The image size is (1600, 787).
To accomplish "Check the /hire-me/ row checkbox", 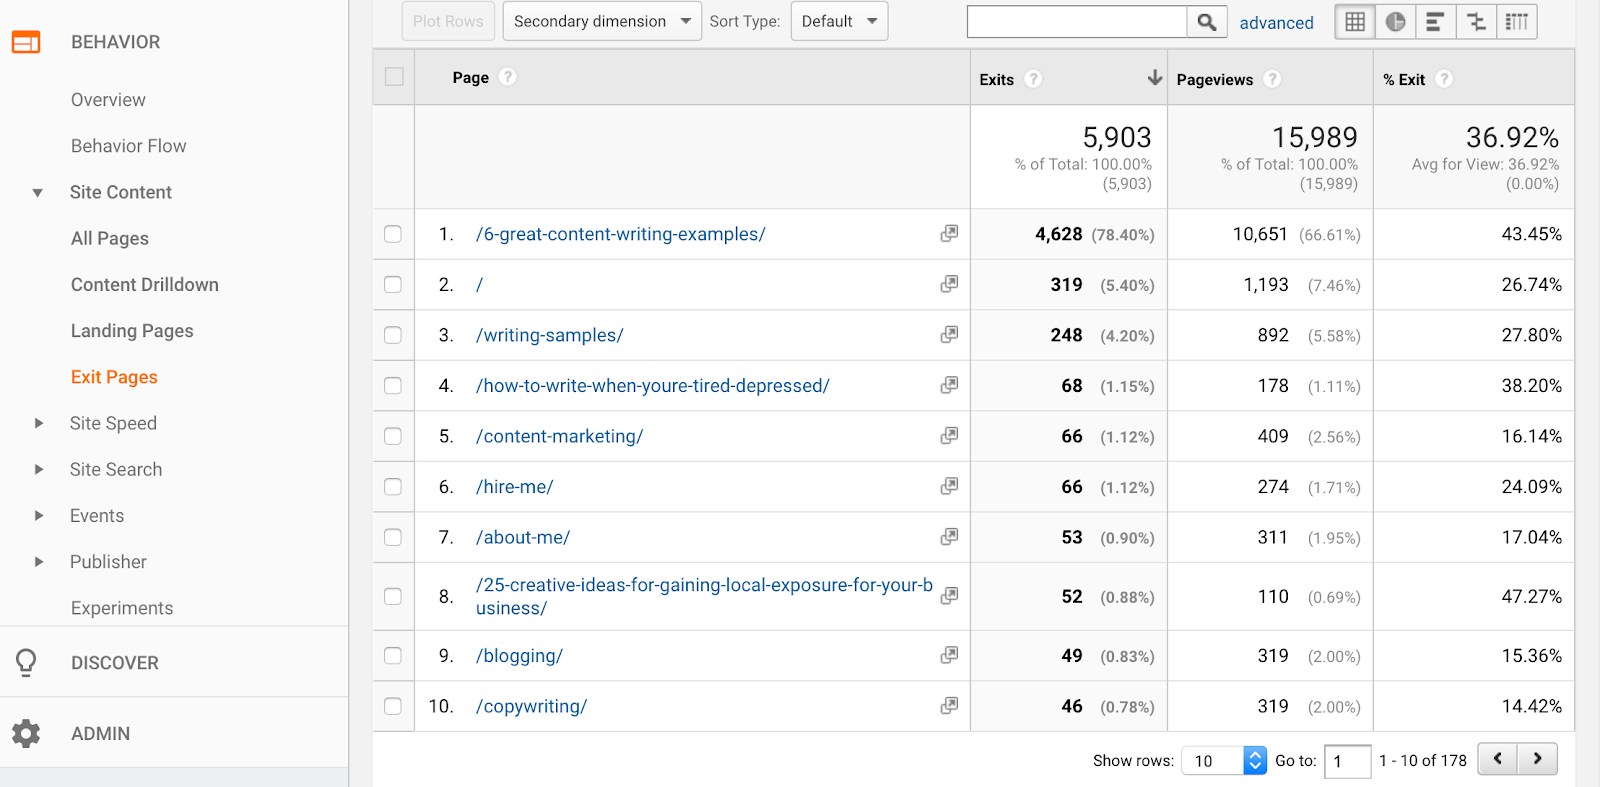I will [393, 487].
